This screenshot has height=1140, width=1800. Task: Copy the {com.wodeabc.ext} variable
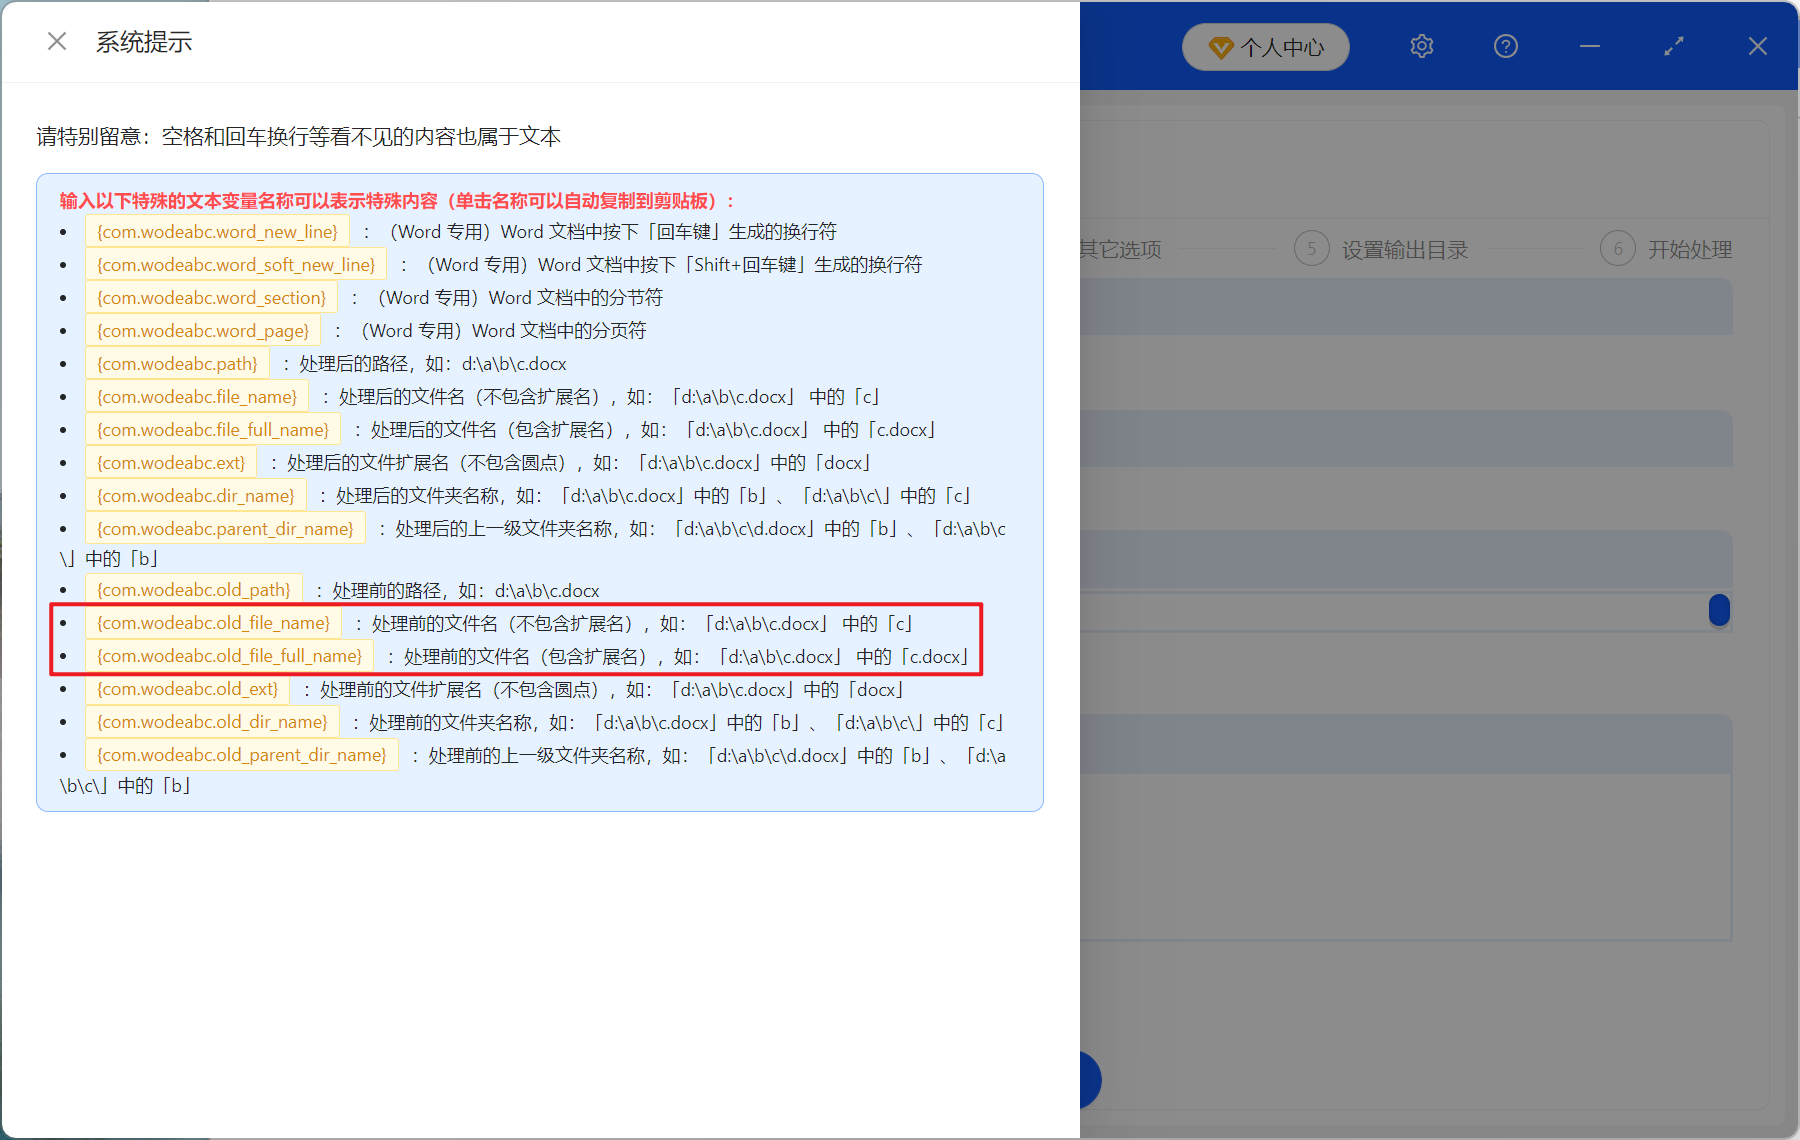171,462
